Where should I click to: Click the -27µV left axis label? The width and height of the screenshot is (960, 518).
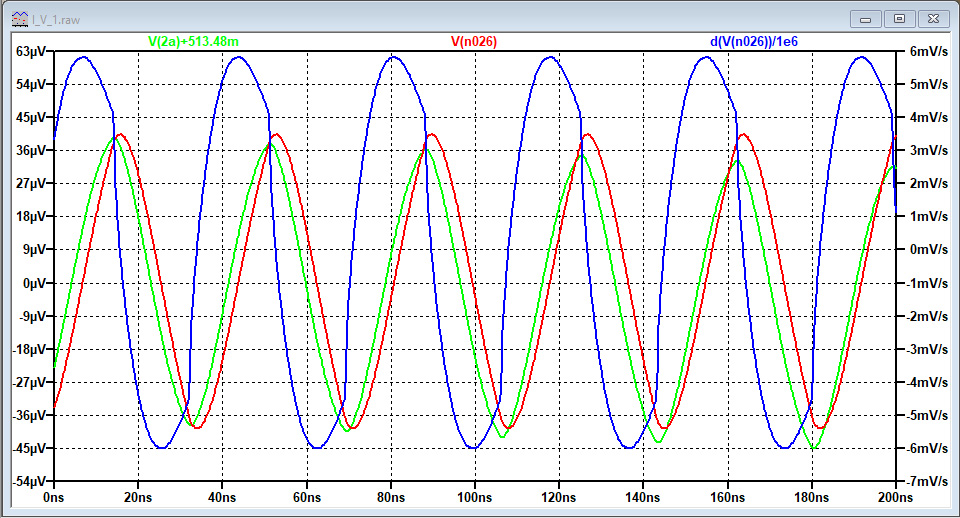pos(29,383)
